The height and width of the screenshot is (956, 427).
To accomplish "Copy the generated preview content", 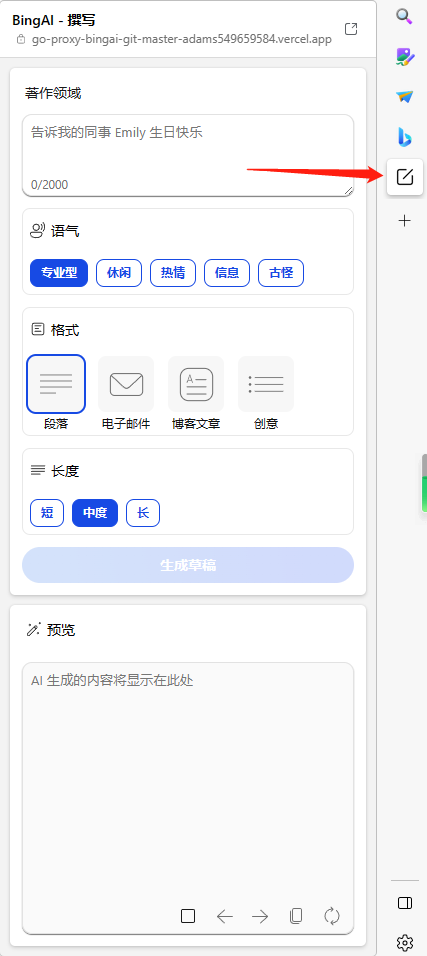I will [x=296, y=916].
